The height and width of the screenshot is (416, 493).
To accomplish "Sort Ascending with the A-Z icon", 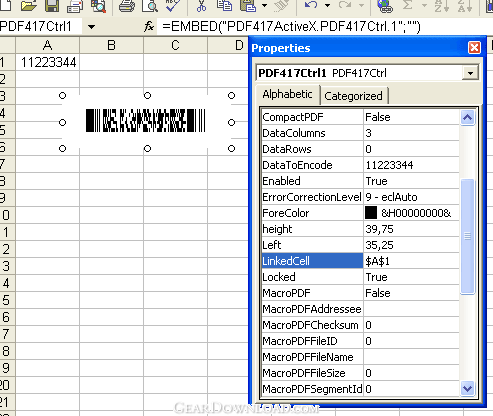I will click(442, 5).
